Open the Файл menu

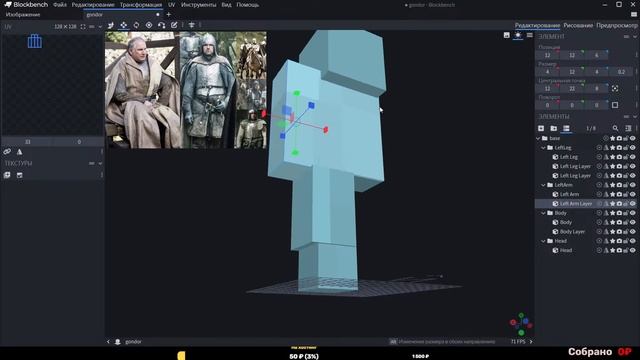click(x=60, y=5)
